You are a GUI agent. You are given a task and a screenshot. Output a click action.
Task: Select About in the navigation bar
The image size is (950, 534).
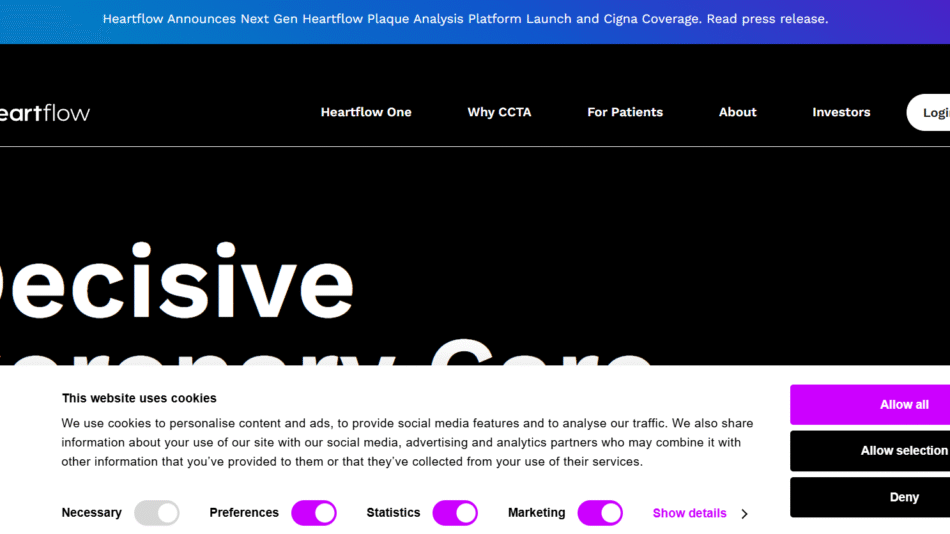click(737, 112)
